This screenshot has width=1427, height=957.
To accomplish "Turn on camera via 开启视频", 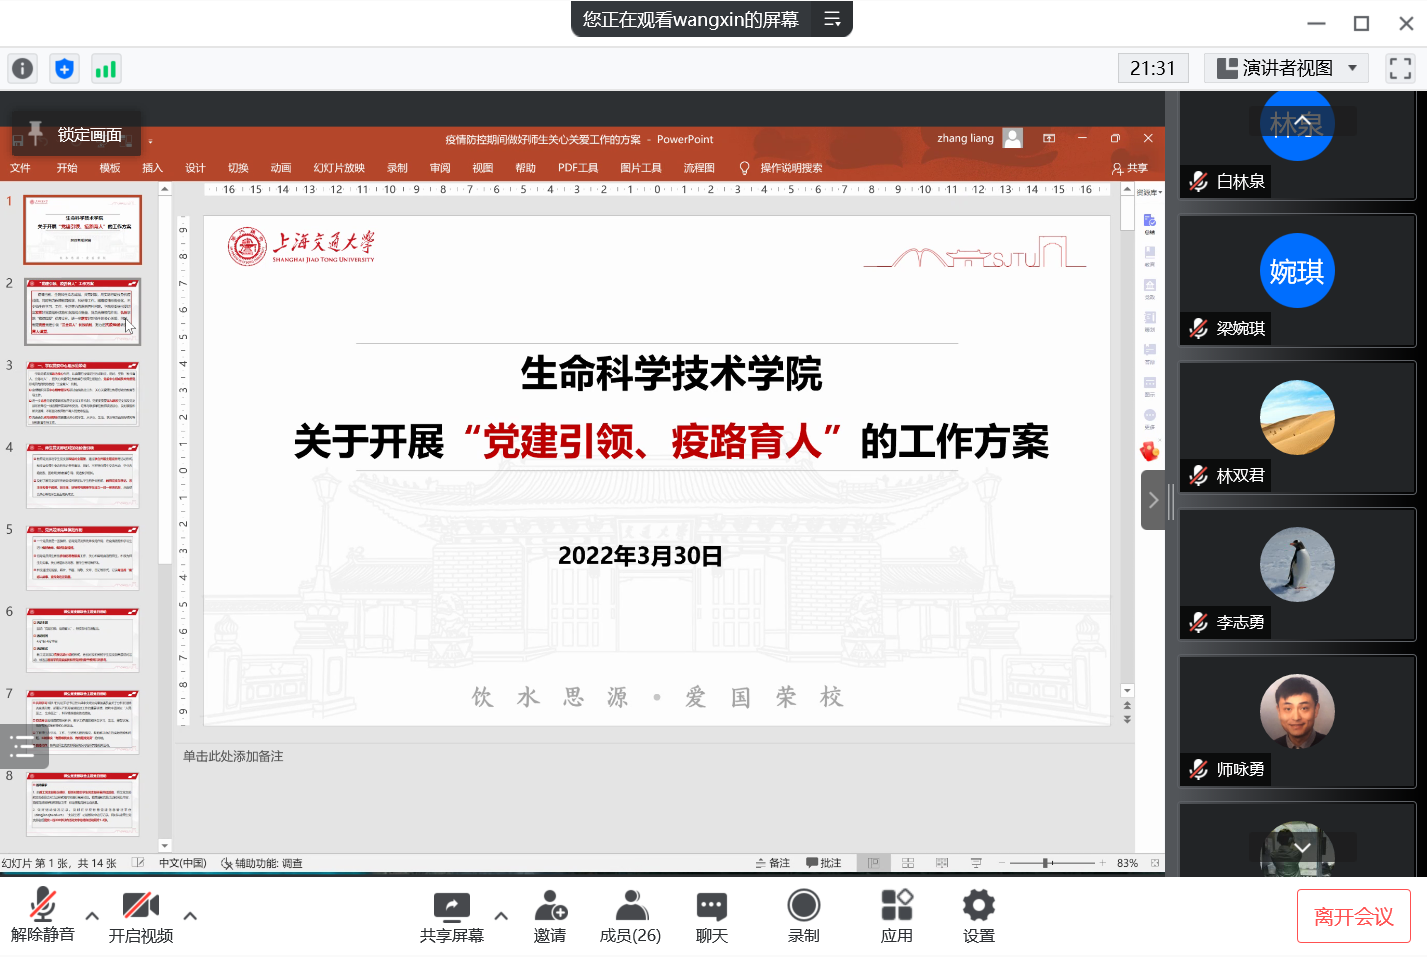I will [141, 916].
